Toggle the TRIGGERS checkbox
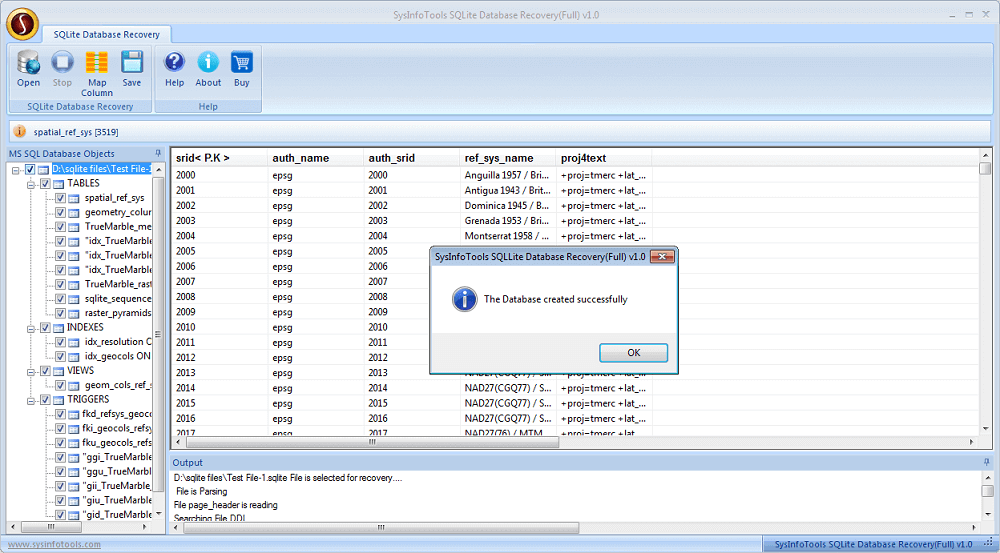 click(45, 399)
